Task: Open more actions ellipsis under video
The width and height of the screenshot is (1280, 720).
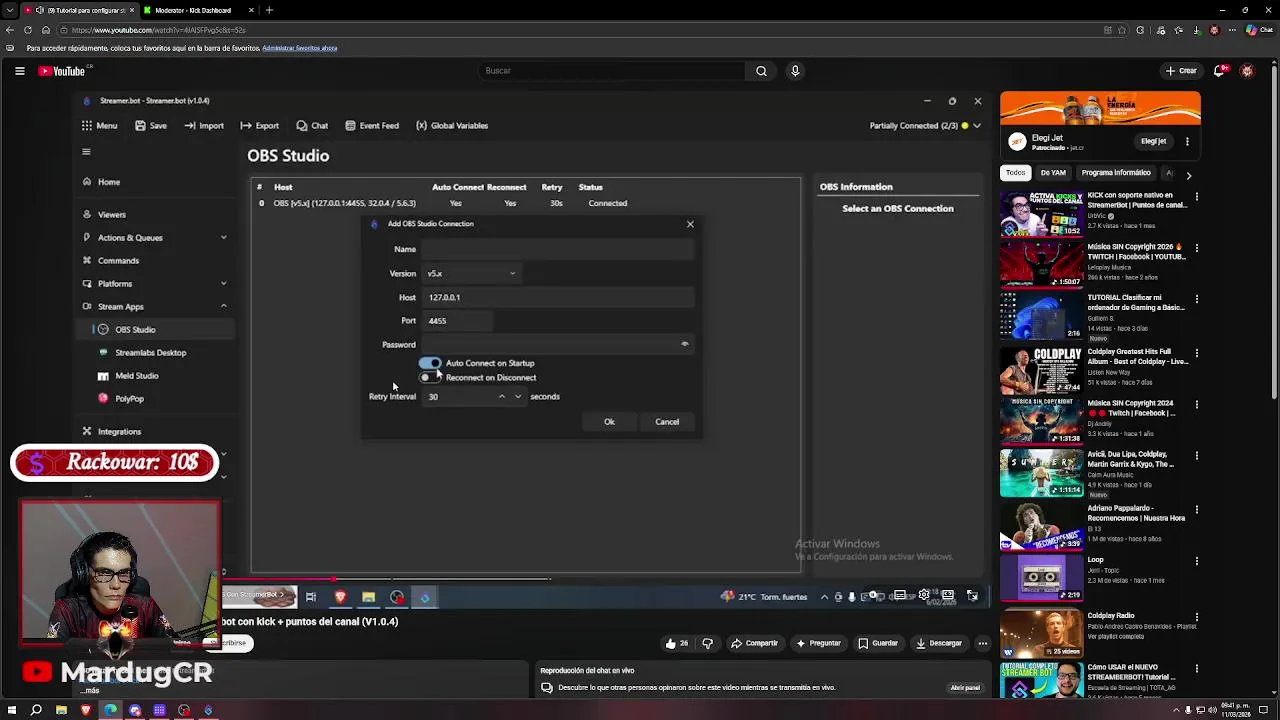Action: tap(983, 644)
